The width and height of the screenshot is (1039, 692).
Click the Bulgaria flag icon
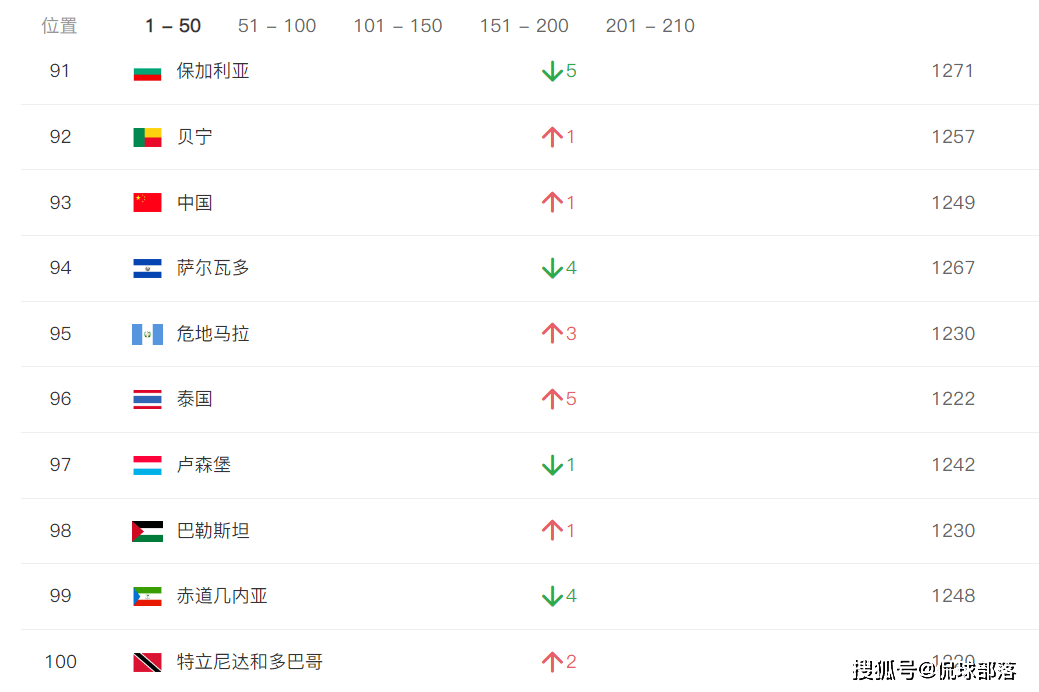coord(147,71)
